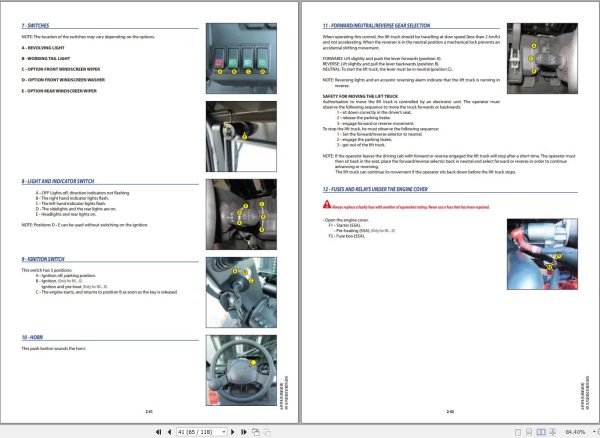Select continuous facing layout
The width and height of the screenshot is (600, 438).
[x=553, y=432]
